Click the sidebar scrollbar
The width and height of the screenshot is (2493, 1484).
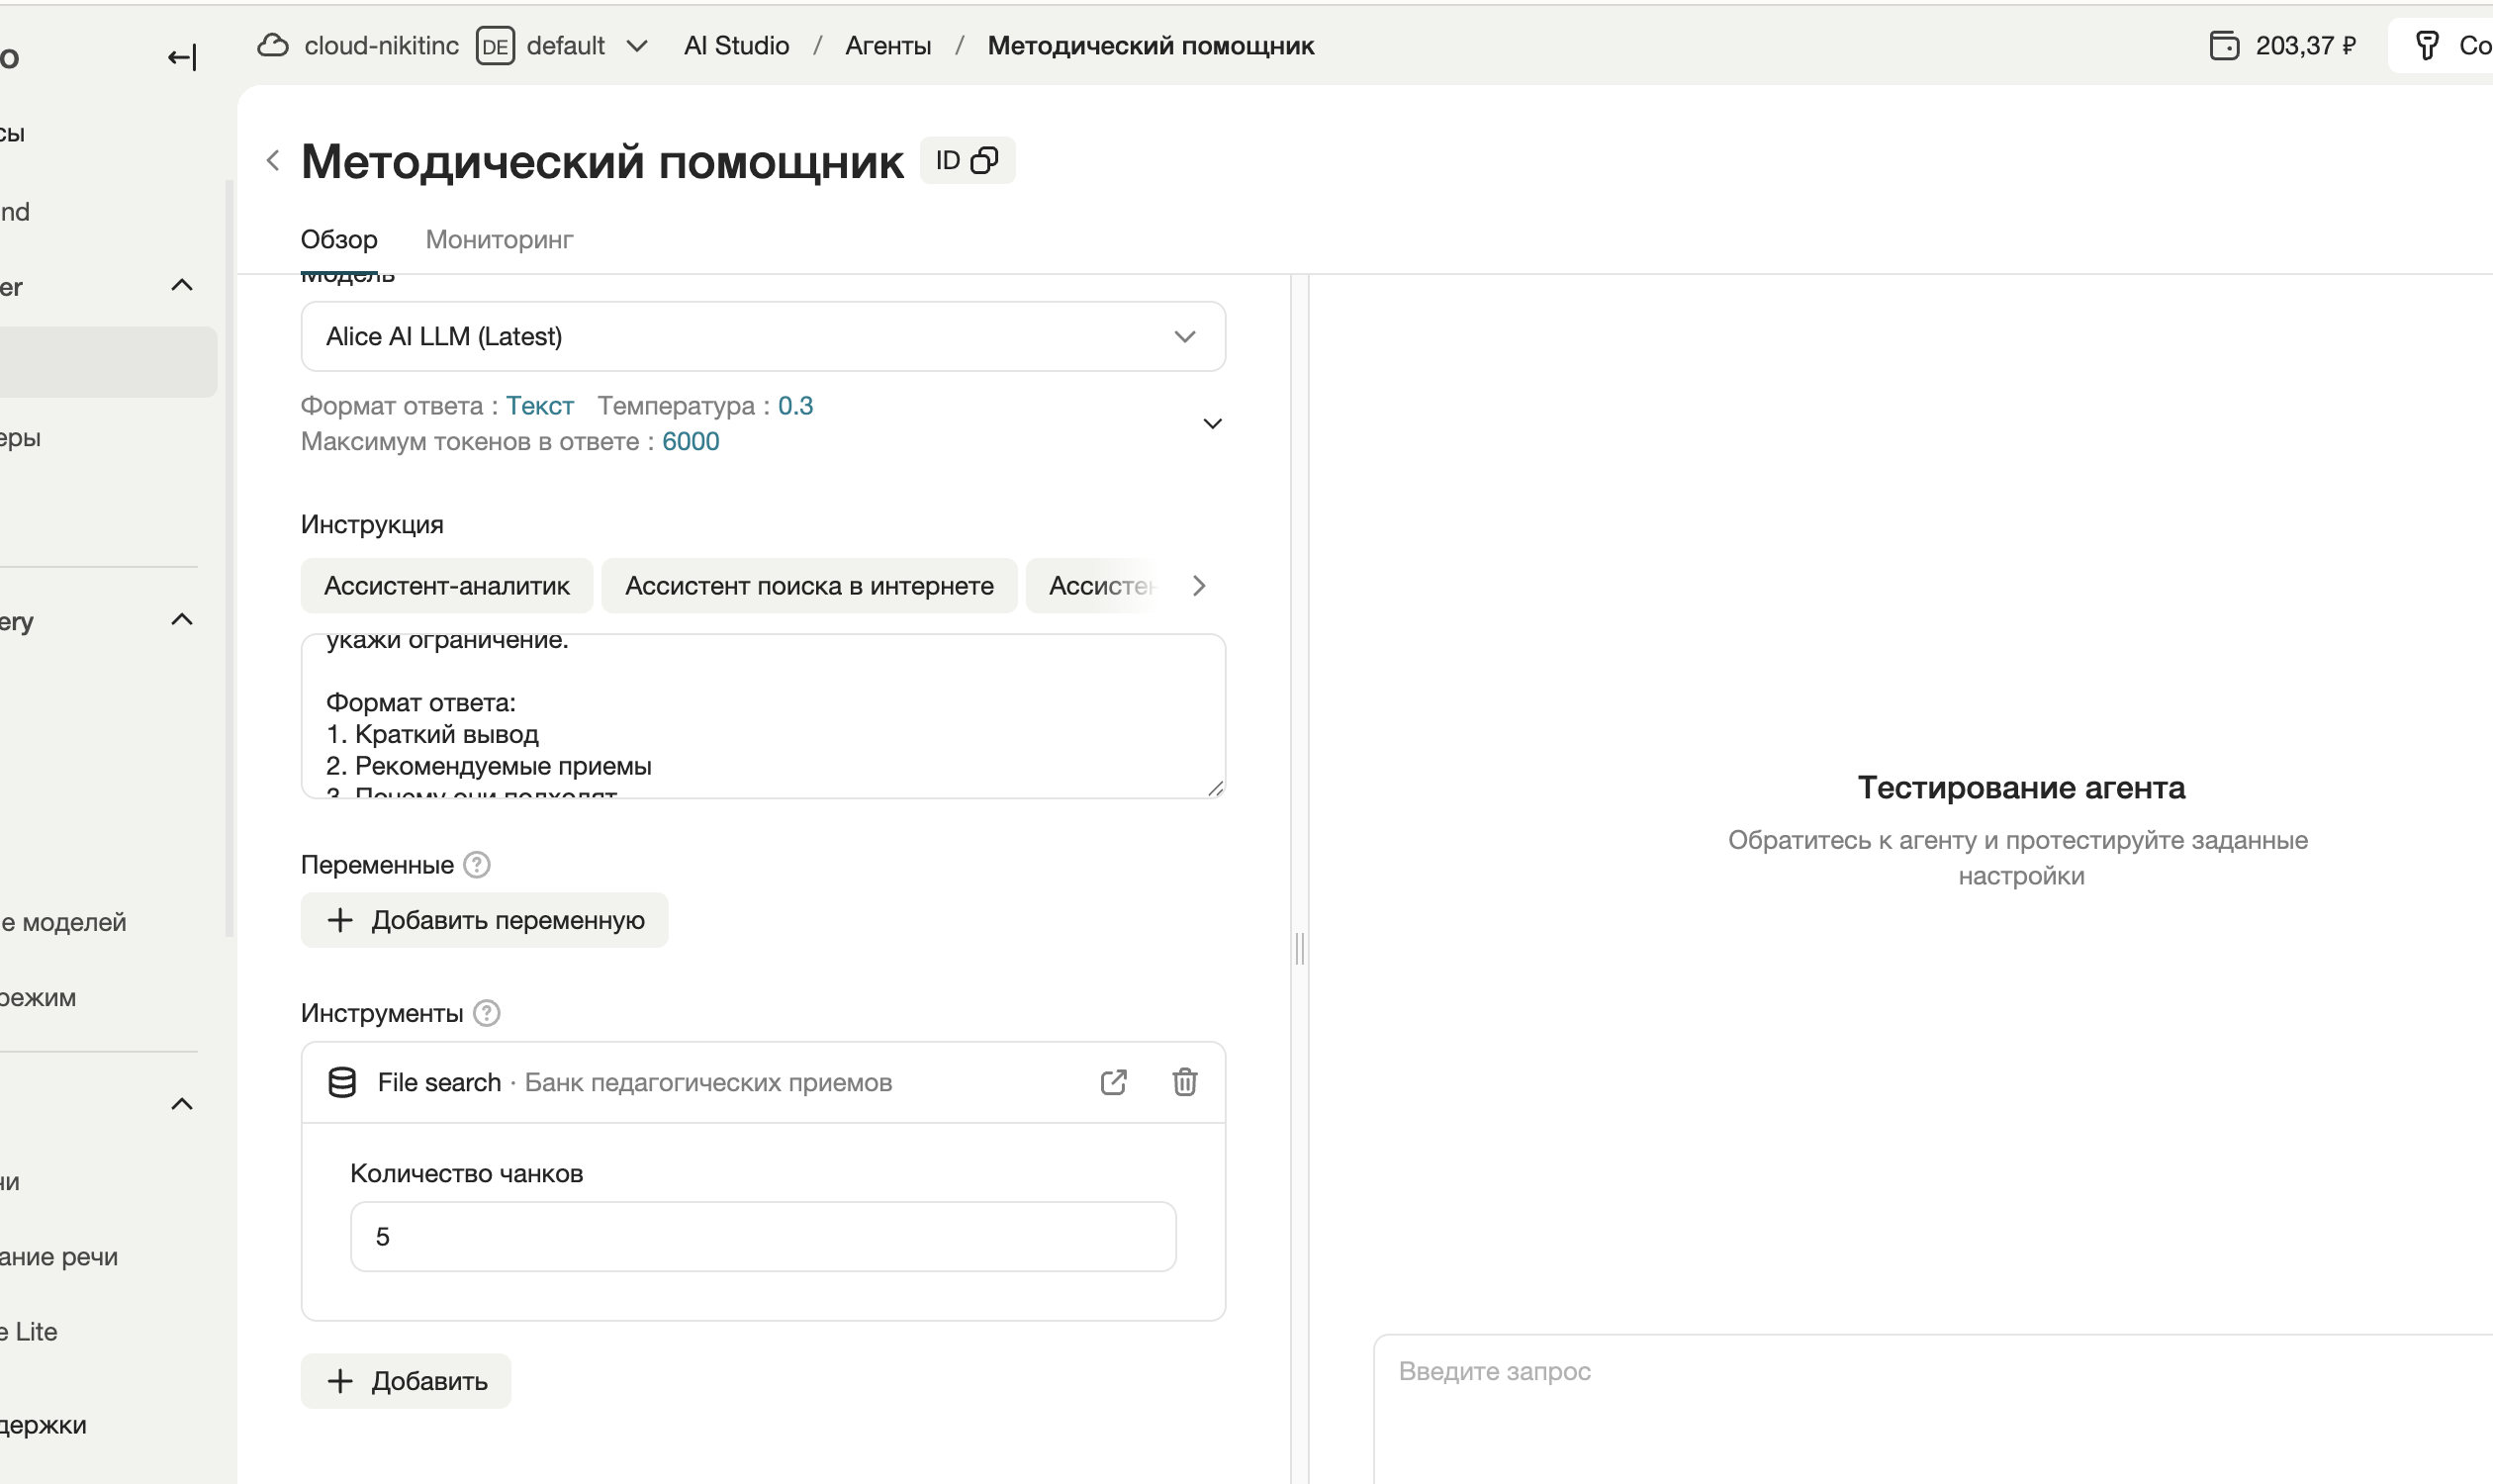click(229, 558)
